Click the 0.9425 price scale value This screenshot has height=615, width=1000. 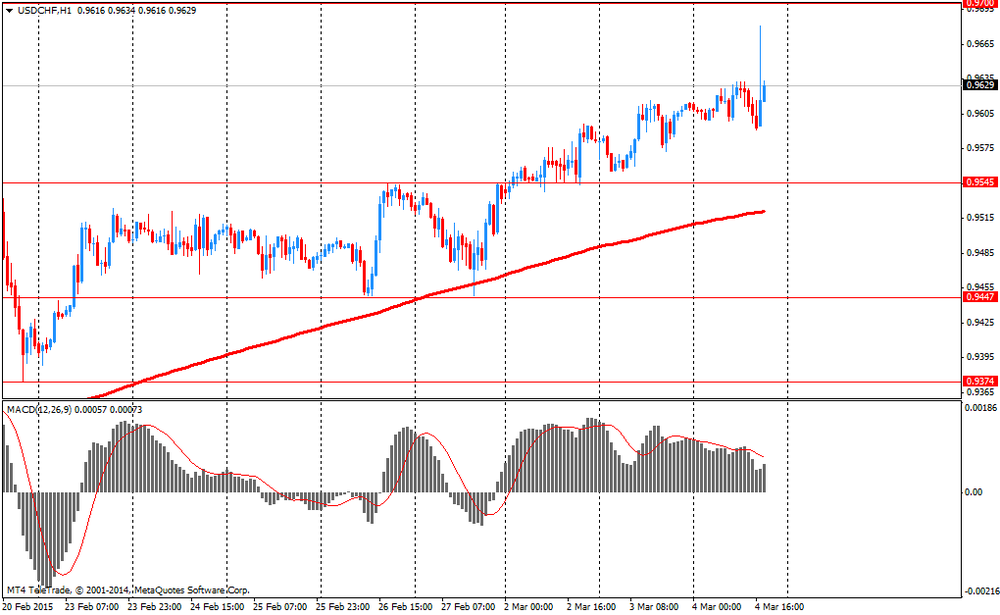980,322
